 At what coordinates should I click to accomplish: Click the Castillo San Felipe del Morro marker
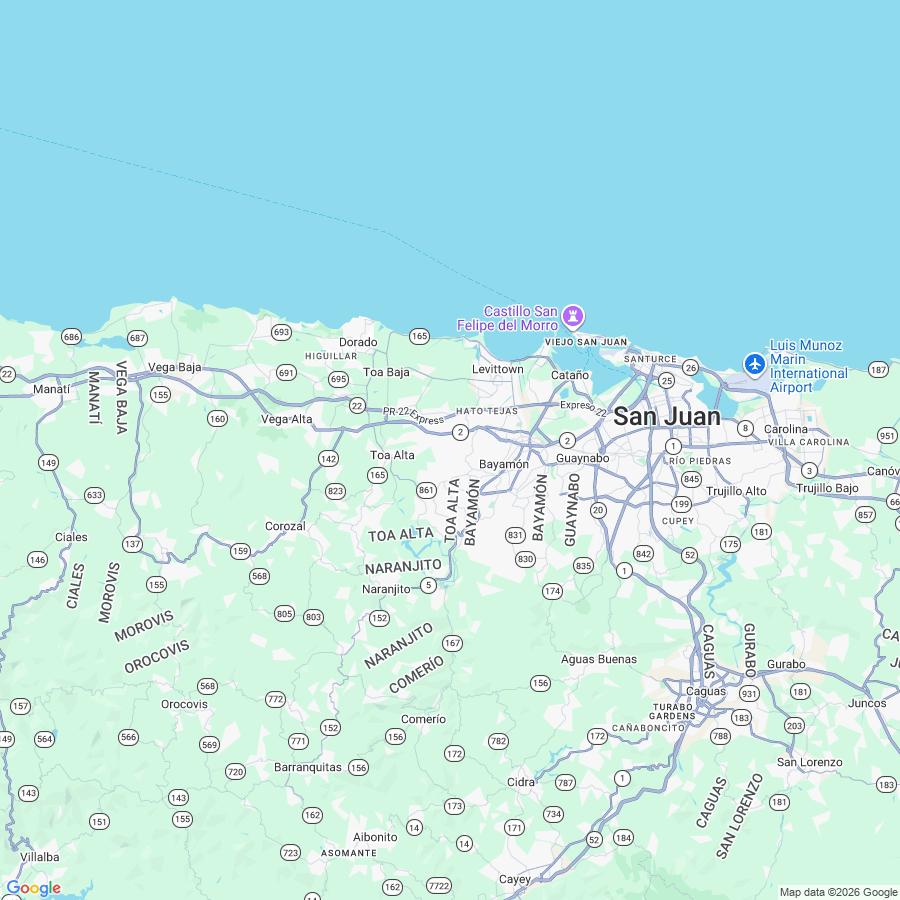573,316
